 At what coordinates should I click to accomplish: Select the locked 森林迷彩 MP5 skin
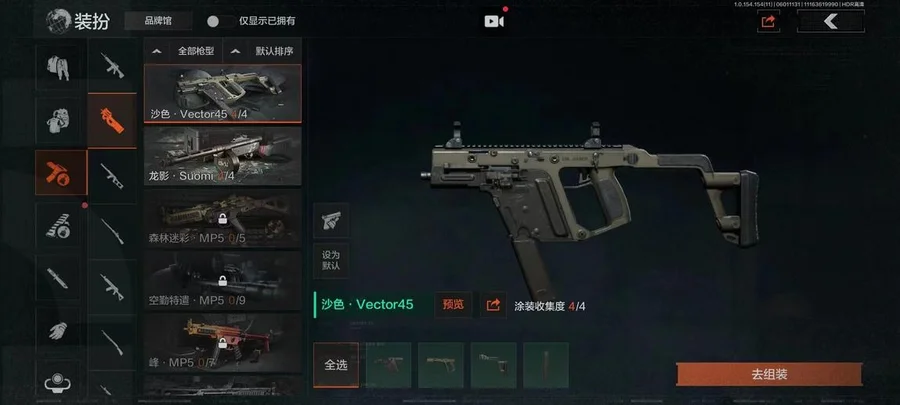coord(223,219)
